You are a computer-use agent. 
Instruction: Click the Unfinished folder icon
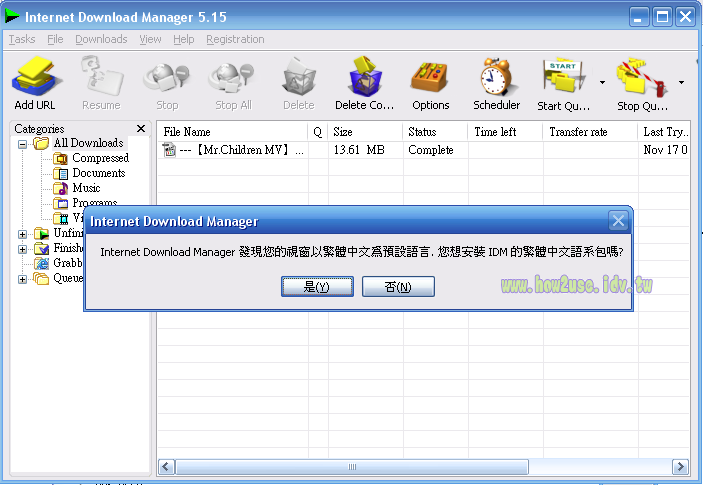[x=41, y=234]
